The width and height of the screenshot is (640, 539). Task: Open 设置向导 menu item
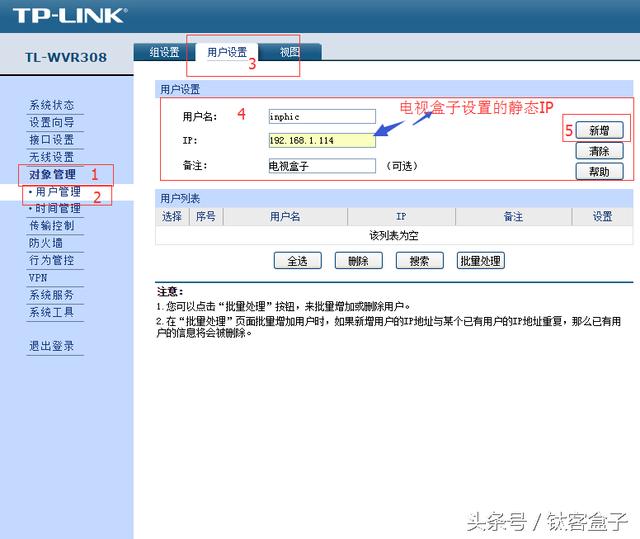pos(52,122)
